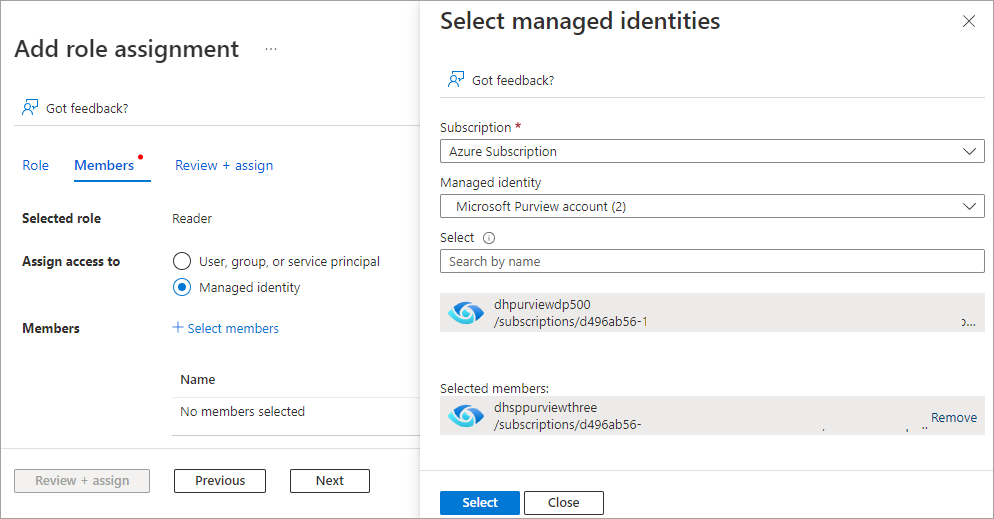
Task: Click the Previous button
Action: click(220, 480)
